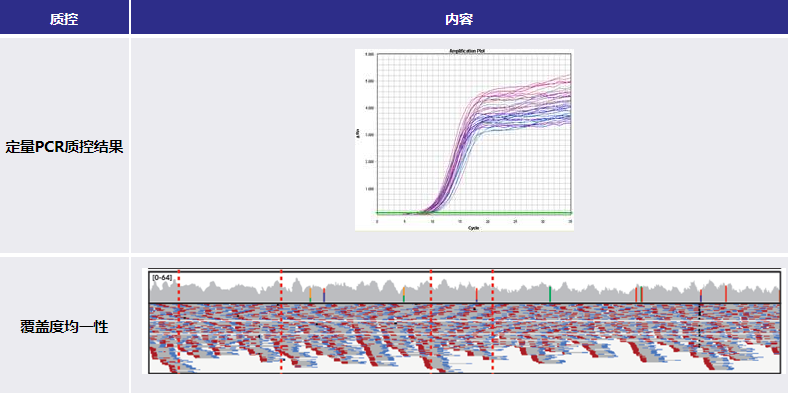790x393 pixels.
Task: Select the 覆盖度均一性 row label
Action: [x=64, y=327]
